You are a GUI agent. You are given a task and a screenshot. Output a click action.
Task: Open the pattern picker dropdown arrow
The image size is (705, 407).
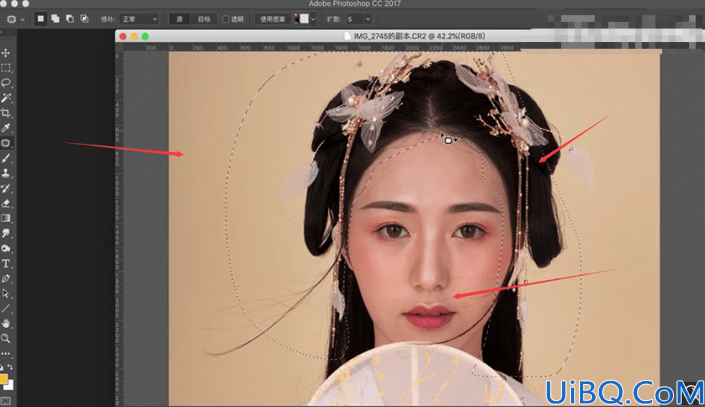point(313,19)
